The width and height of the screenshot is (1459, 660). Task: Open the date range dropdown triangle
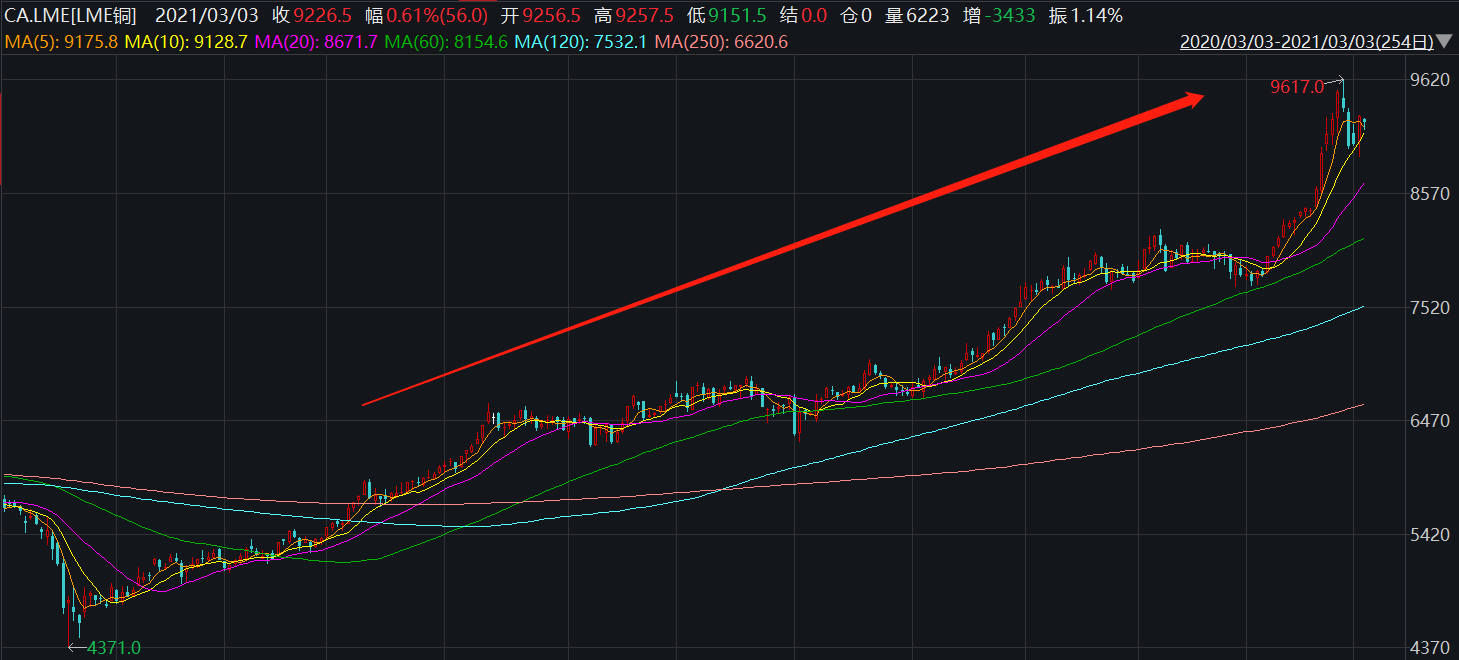(x=1445, y=42)
